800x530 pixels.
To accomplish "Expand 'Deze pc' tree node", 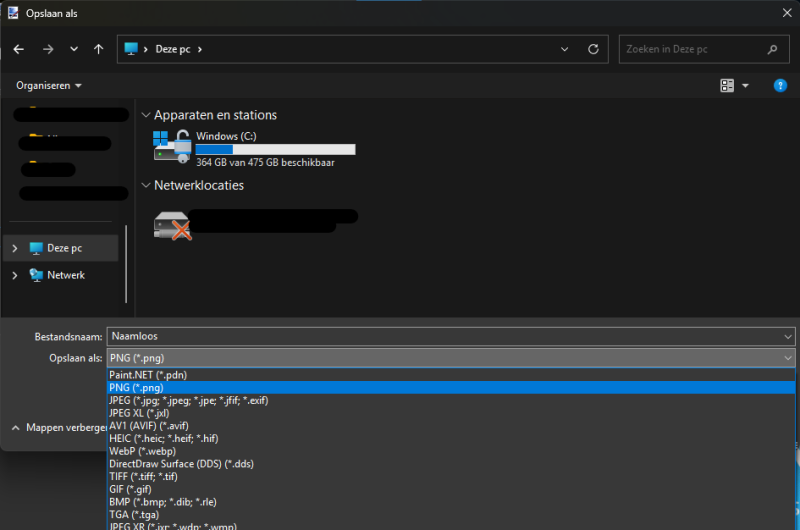I will [x=15, y=248].
